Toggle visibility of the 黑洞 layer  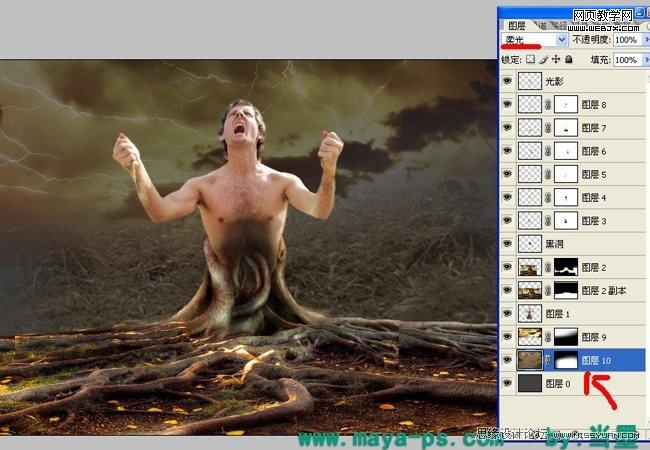point(507,244)
